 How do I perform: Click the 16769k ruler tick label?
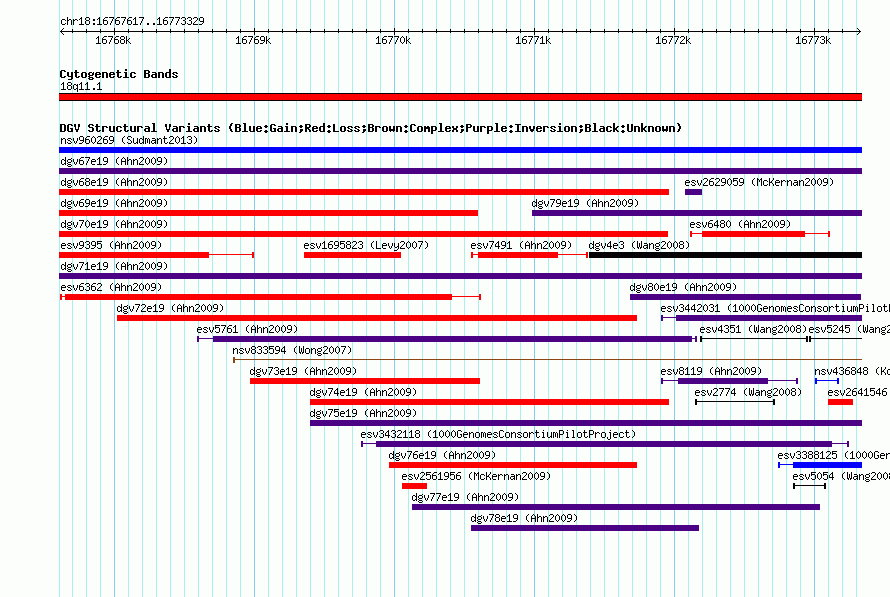[x=253, y=40]
